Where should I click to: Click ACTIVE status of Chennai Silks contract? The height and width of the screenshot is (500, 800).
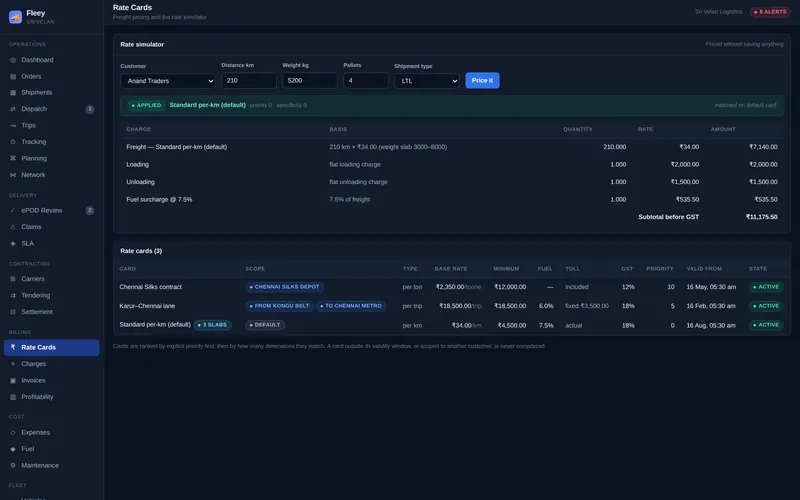pos(766,287)
